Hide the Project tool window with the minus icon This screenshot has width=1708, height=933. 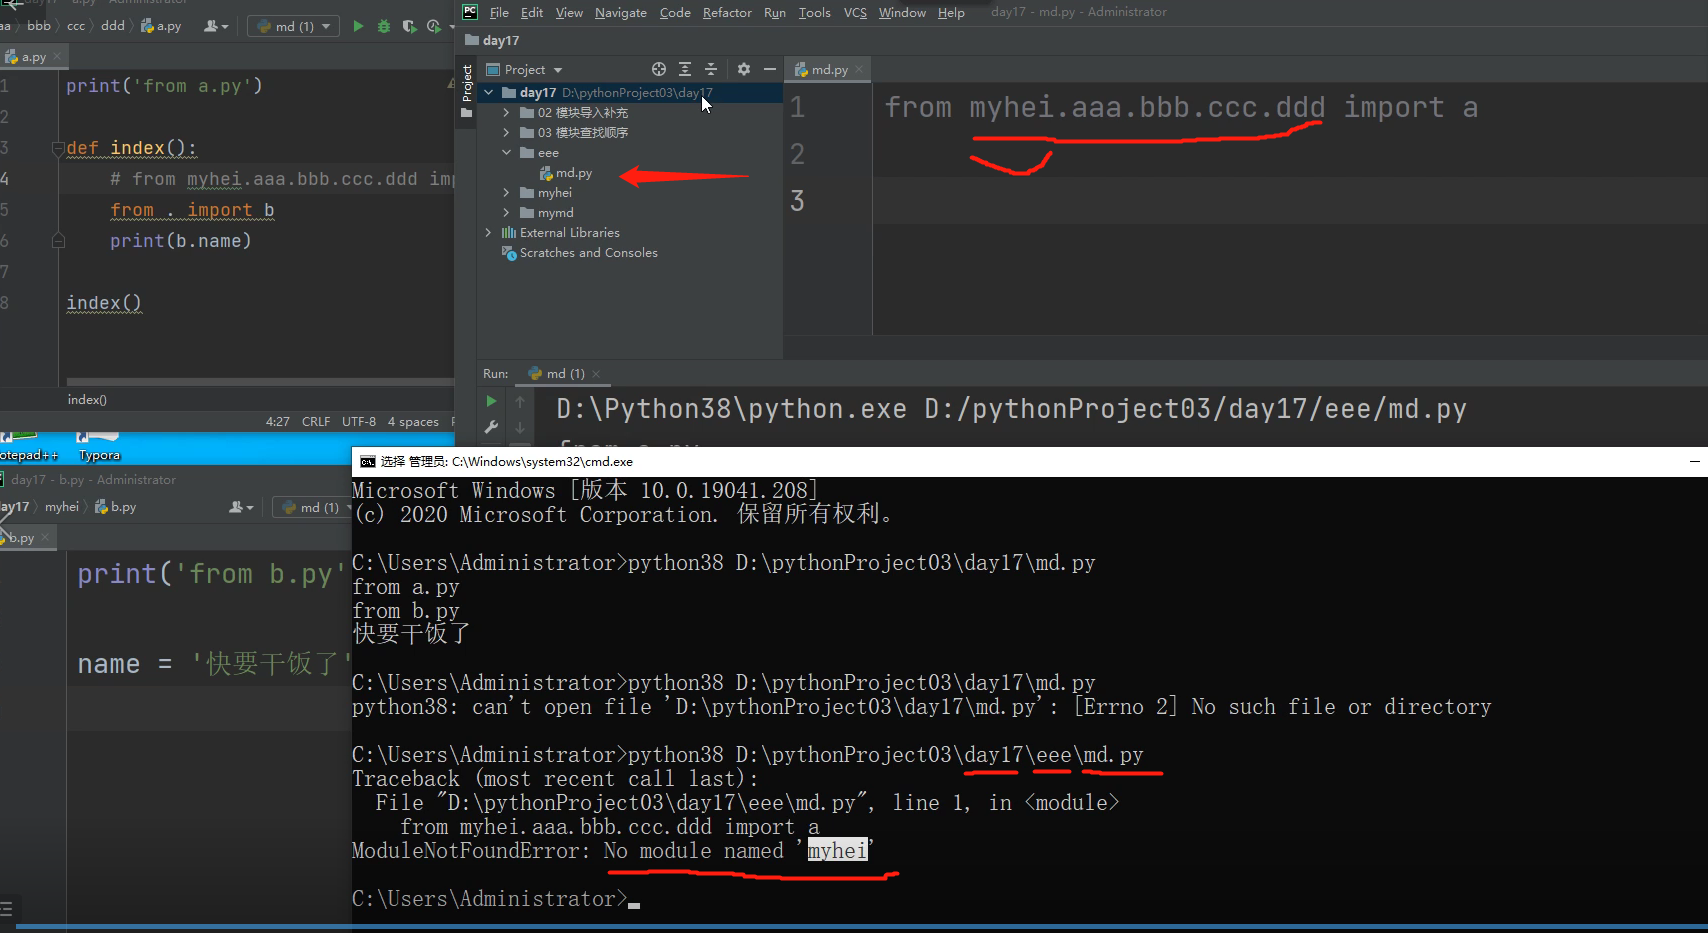[x=769, y=69]
